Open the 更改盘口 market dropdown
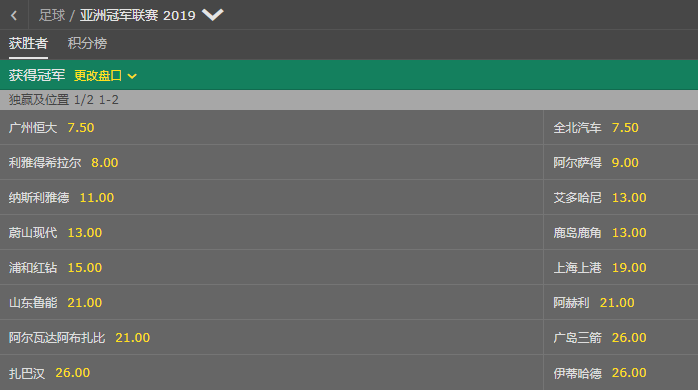Image resolution: width=698 pixels, height=390 pixels. coord(105,76)
